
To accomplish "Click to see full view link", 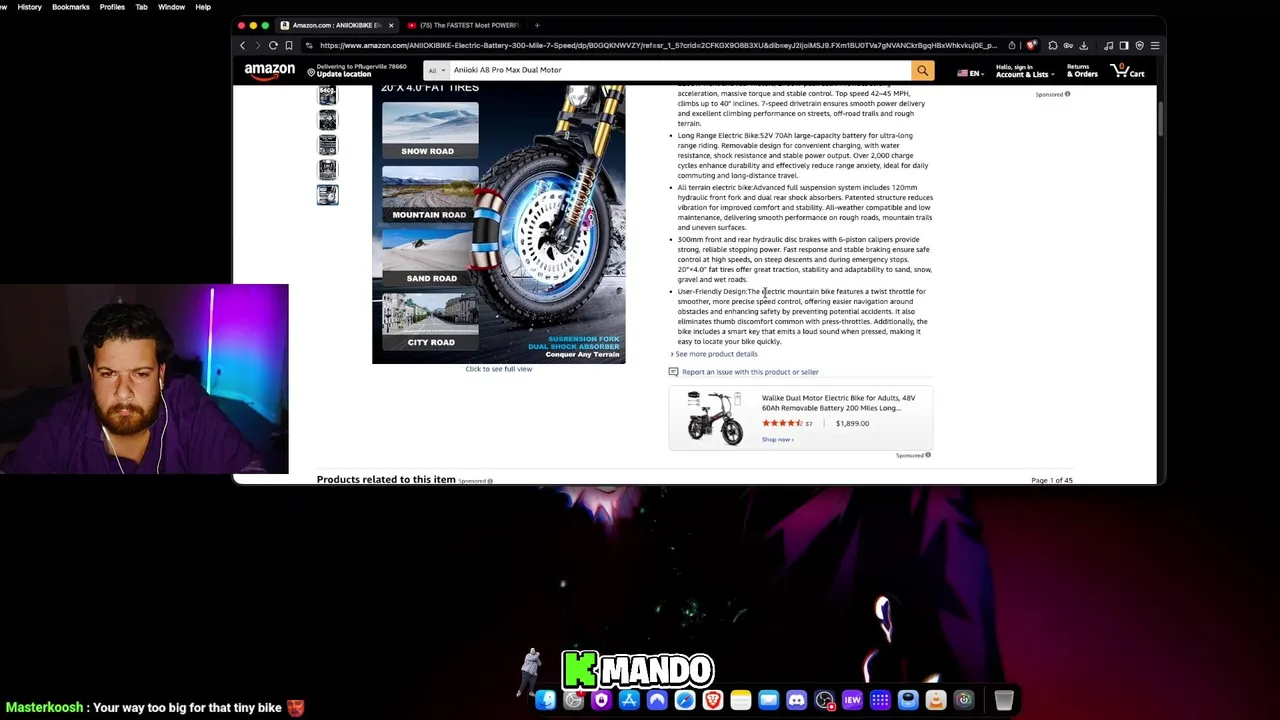I will point(498,369).
